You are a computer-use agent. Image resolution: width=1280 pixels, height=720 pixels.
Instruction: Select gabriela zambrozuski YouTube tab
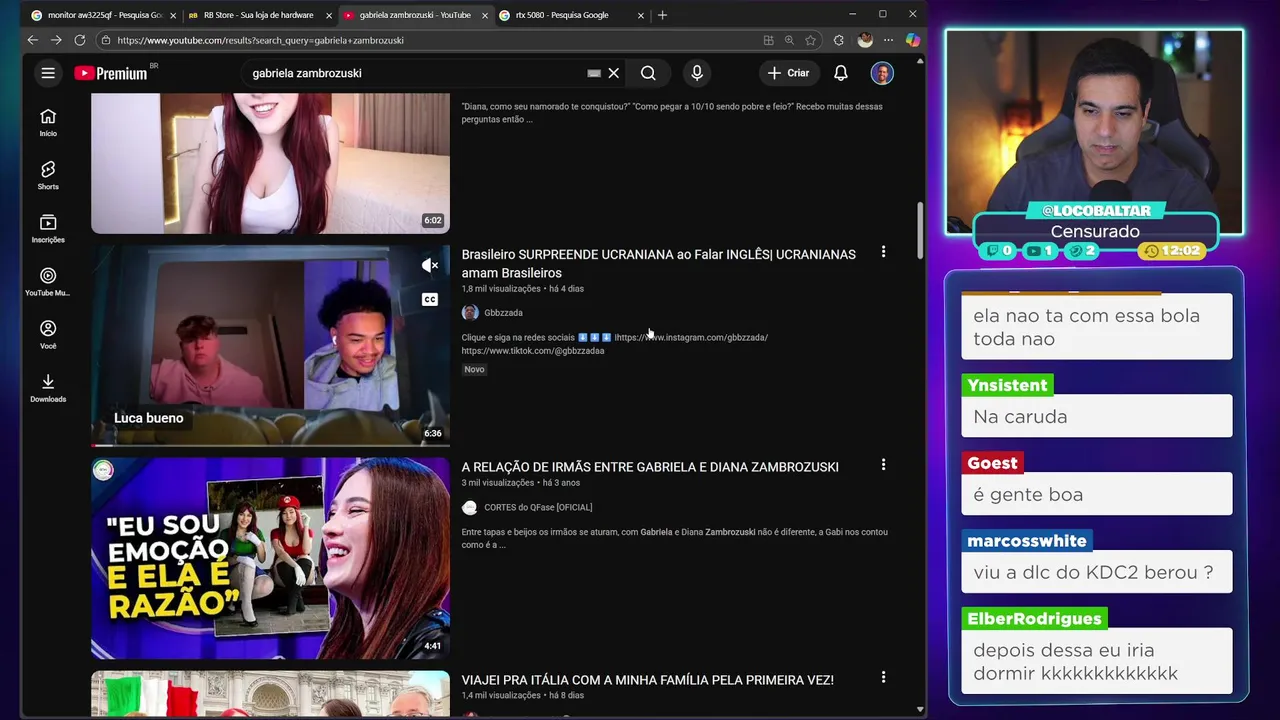pos(414,15)
